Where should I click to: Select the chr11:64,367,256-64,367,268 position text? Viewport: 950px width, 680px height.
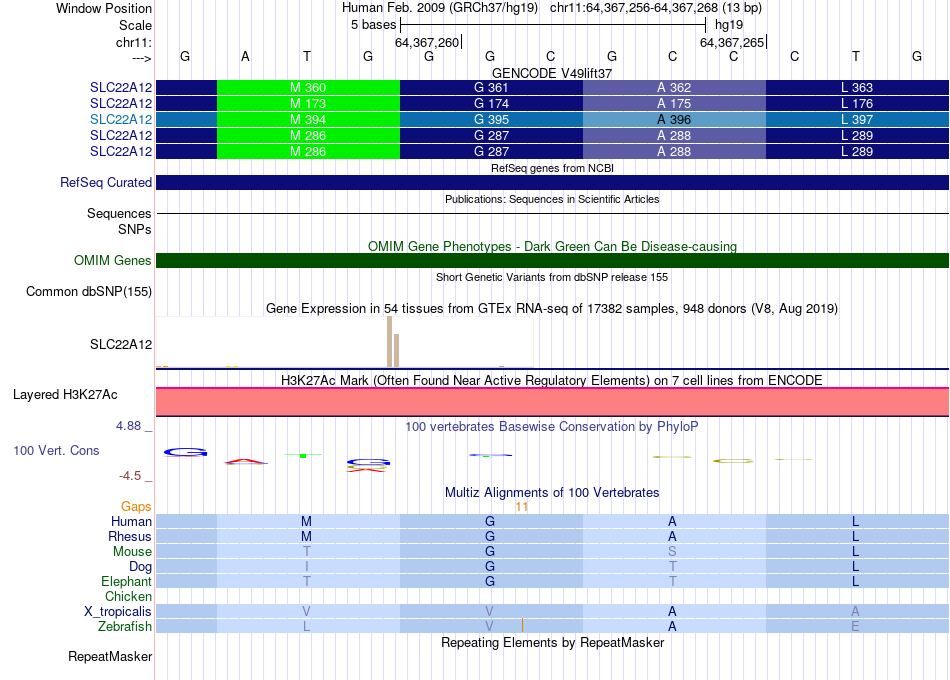click(634, 8)
